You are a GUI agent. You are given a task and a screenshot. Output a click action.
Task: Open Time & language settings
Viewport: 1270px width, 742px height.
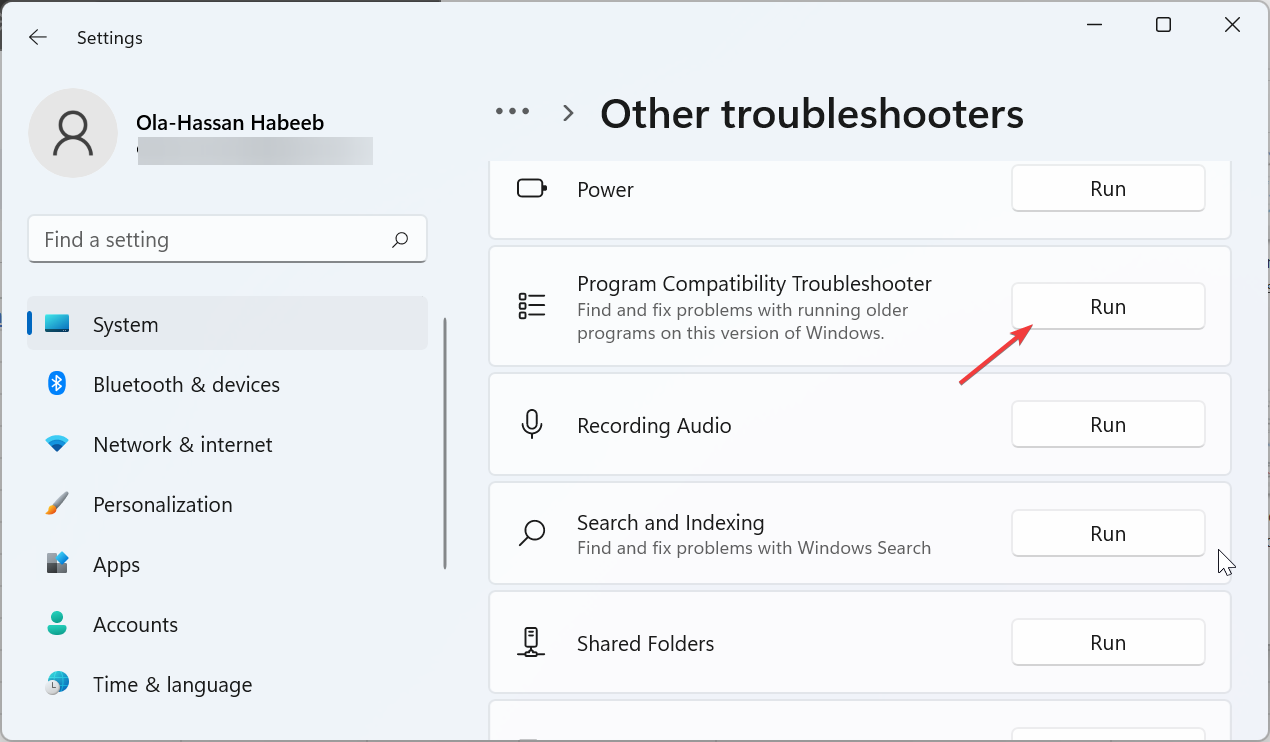227,684
